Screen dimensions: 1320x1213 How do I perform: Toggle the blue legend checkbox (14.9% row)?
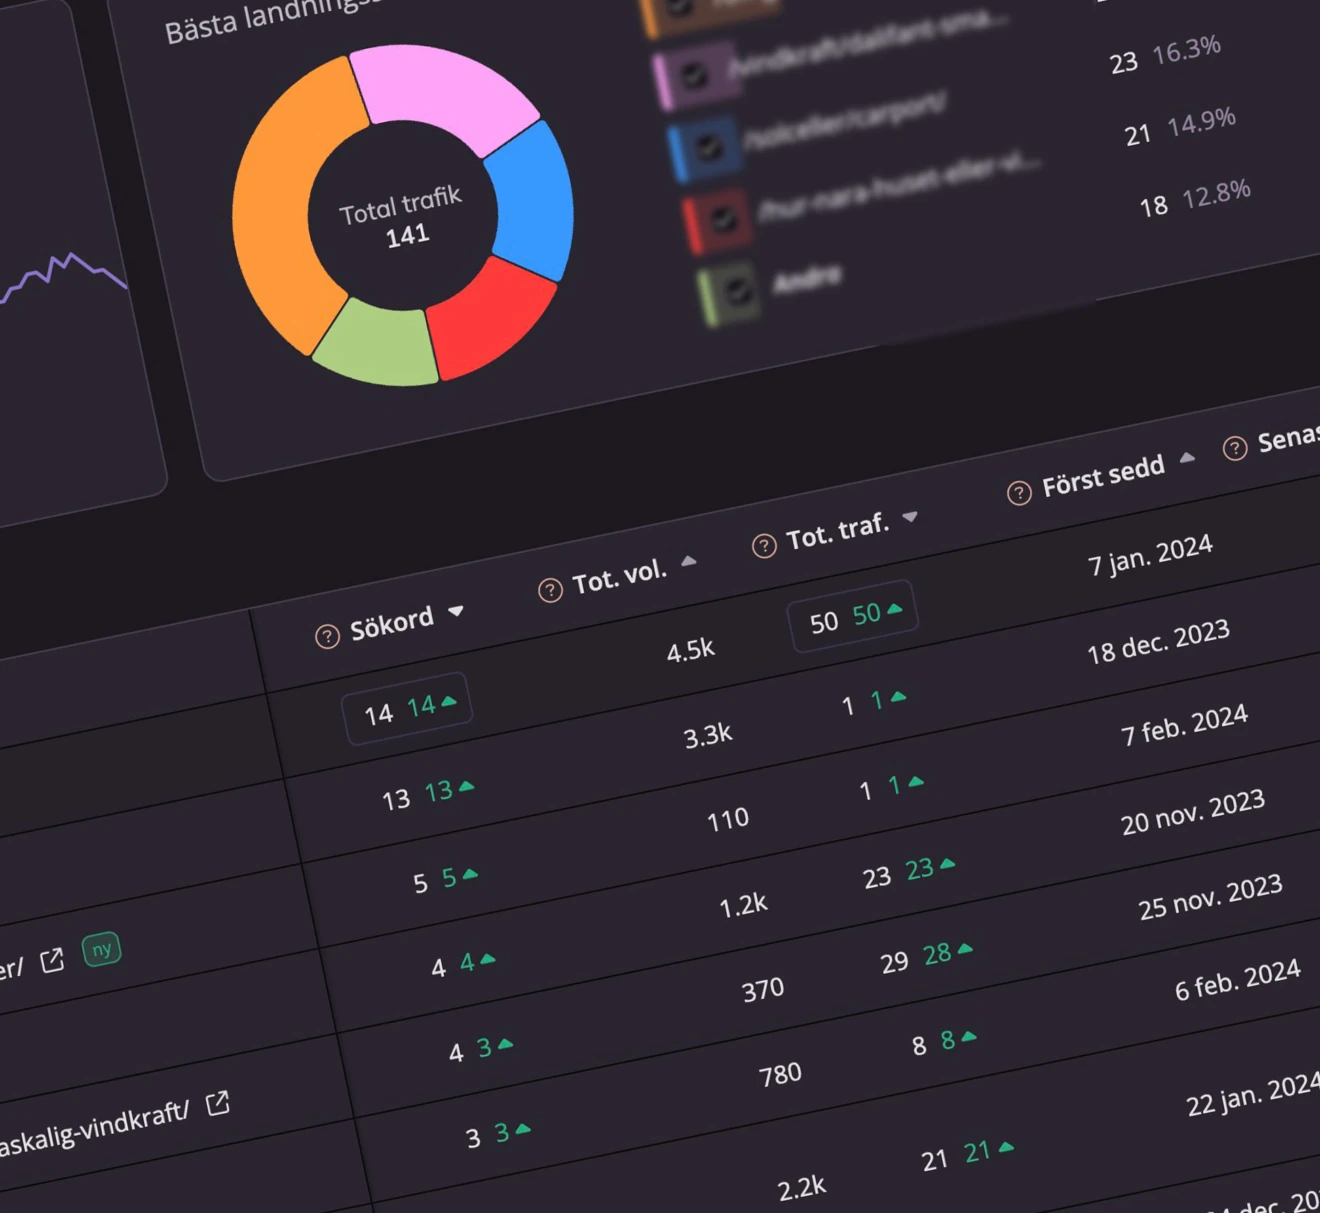coord(709,148)
